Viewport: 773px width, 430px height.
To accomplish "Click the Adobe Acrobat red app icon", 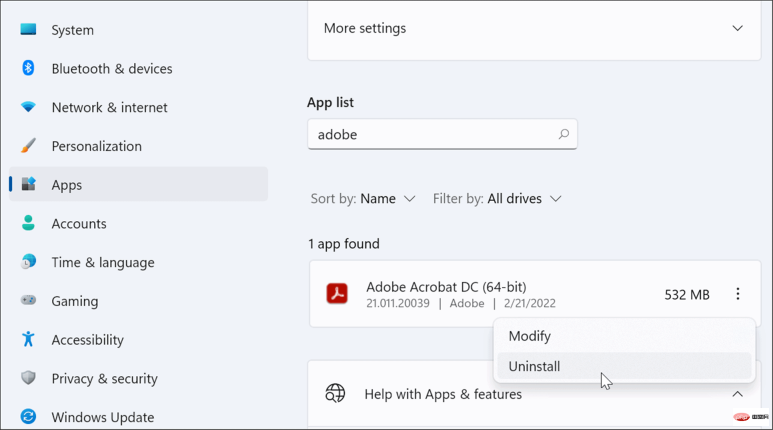I will pos(337,293).
